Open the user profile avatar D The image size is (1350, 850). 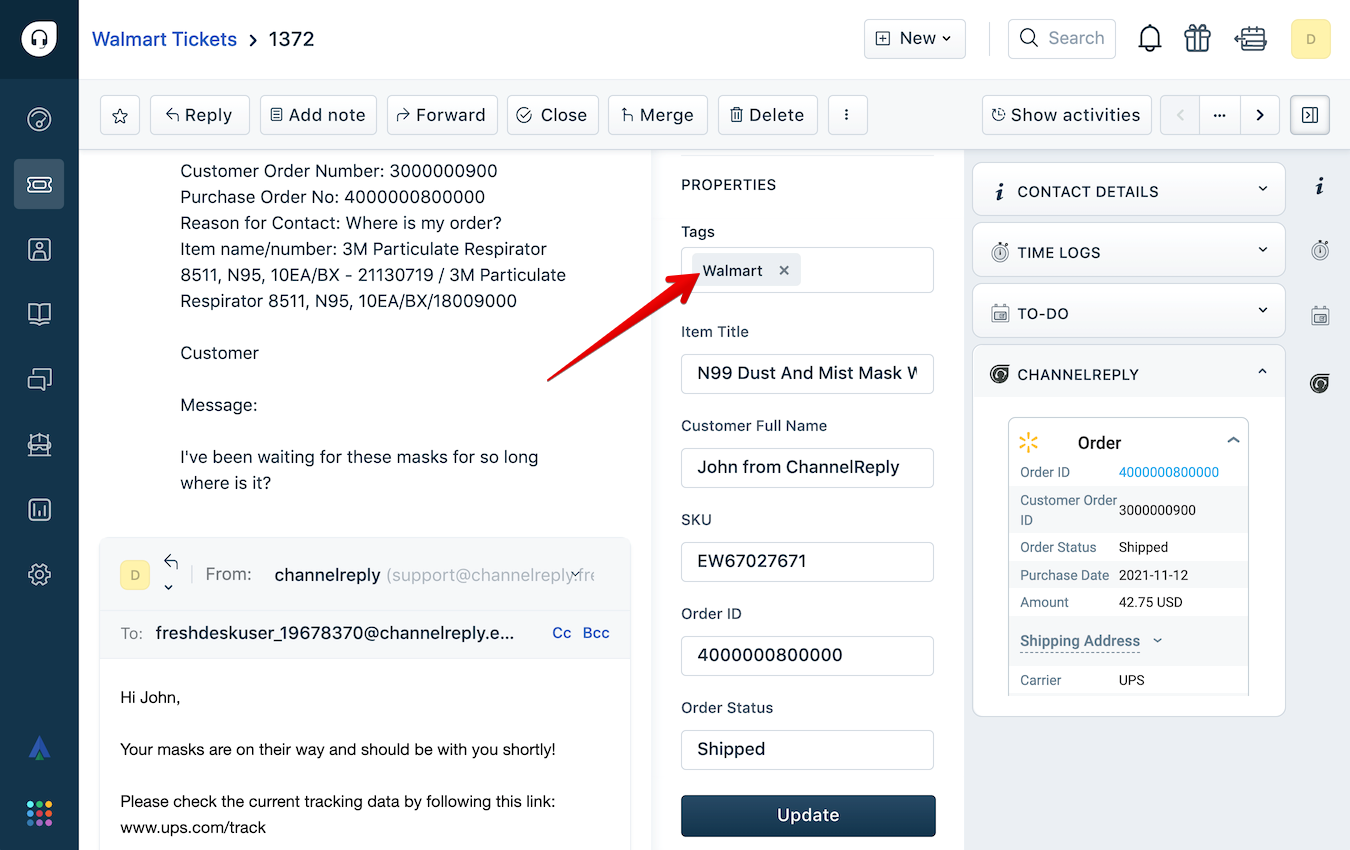coord(1311,39)
